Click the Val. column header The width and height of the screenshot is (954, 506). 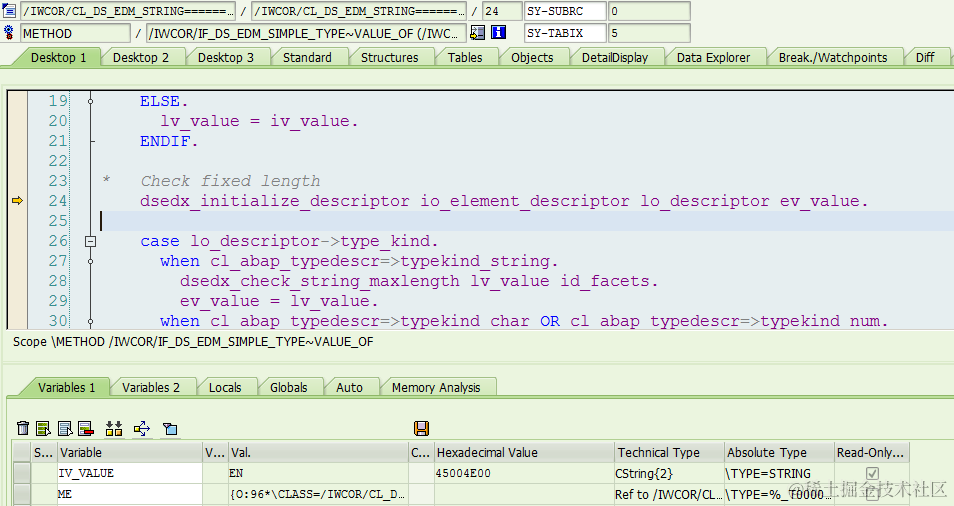(318, 452)
